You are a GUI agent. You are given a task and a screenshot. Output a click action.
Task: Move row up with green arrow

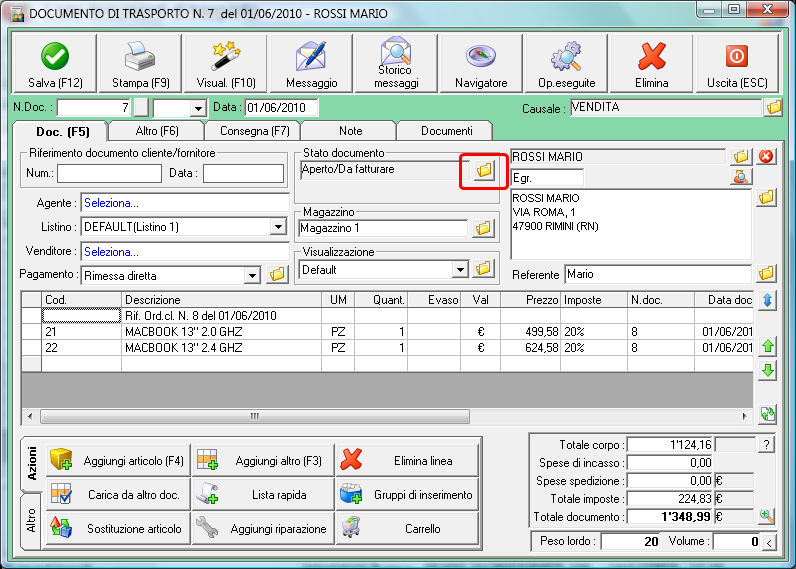tap(768, 347)
